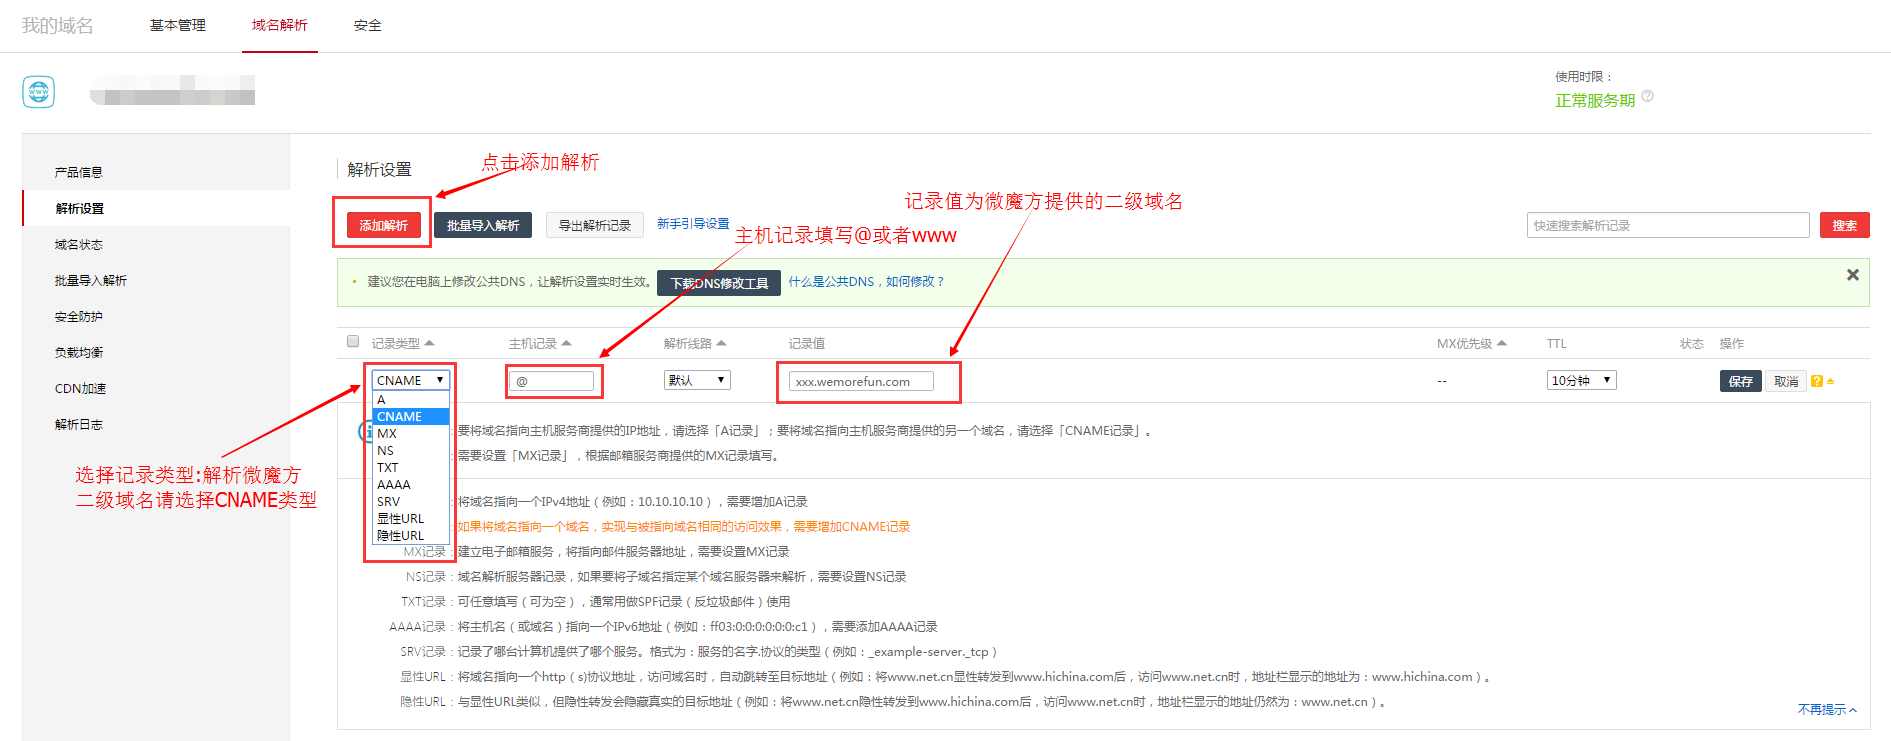Choose A in record type list
Image resolution: width=1891 pixels, height=741 pixels.
pos(411,399)
